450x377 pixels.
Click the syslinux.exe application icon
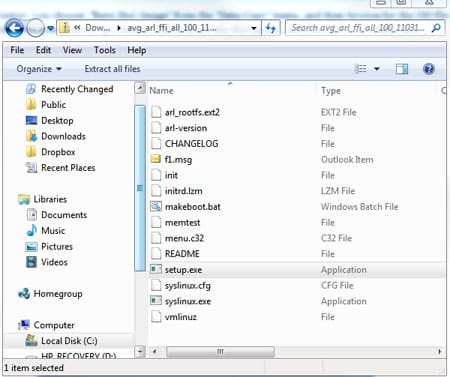click(156, 301)
